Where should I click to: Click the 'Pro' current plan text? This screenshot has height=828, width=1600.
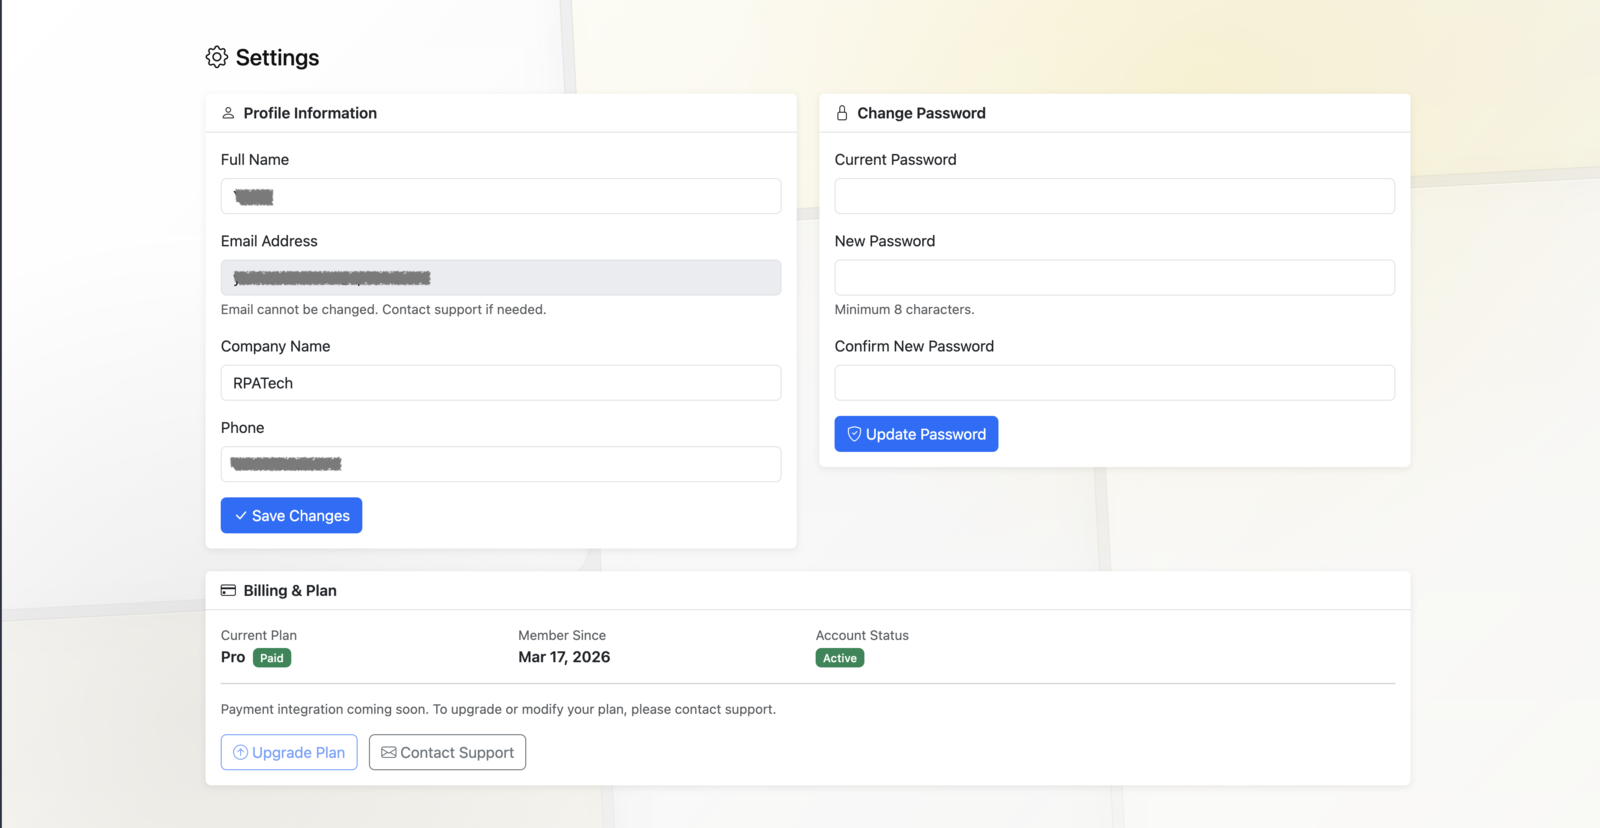pyautogui.click(x=233, y=657)
